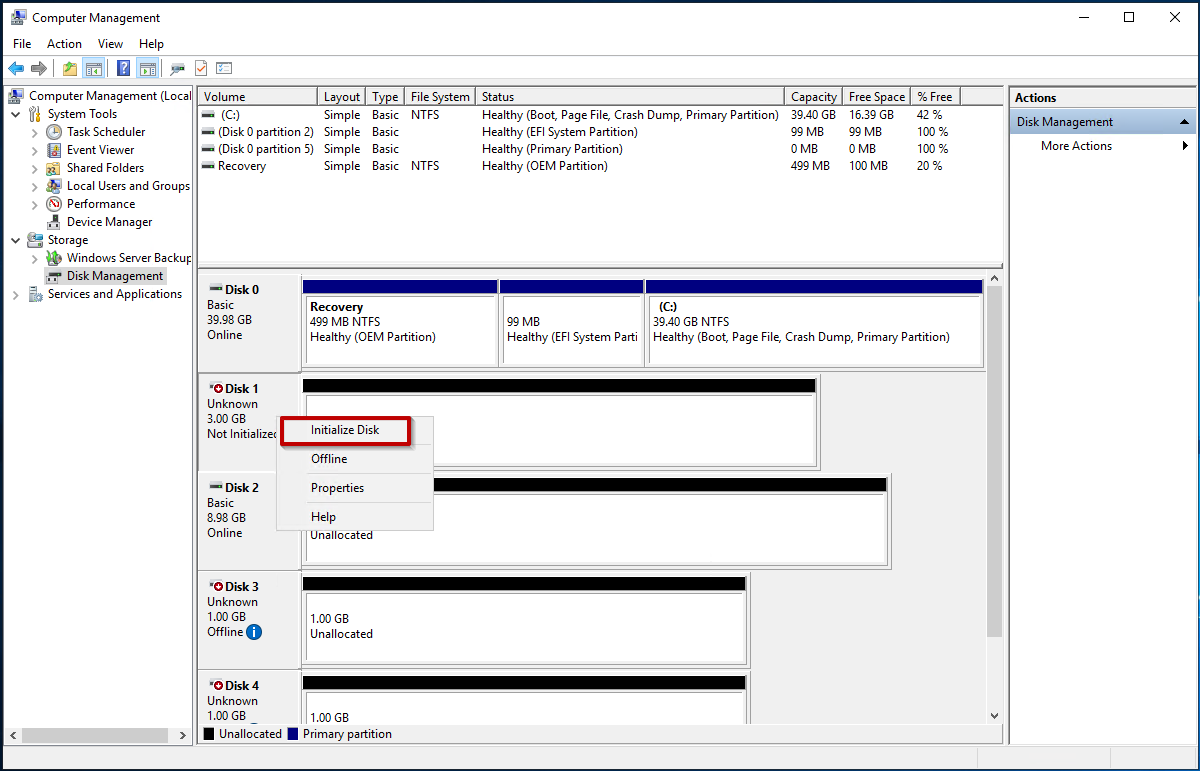Expand the Windows Server Backup node
The image size is (1200, 771).
click(35, 258)
